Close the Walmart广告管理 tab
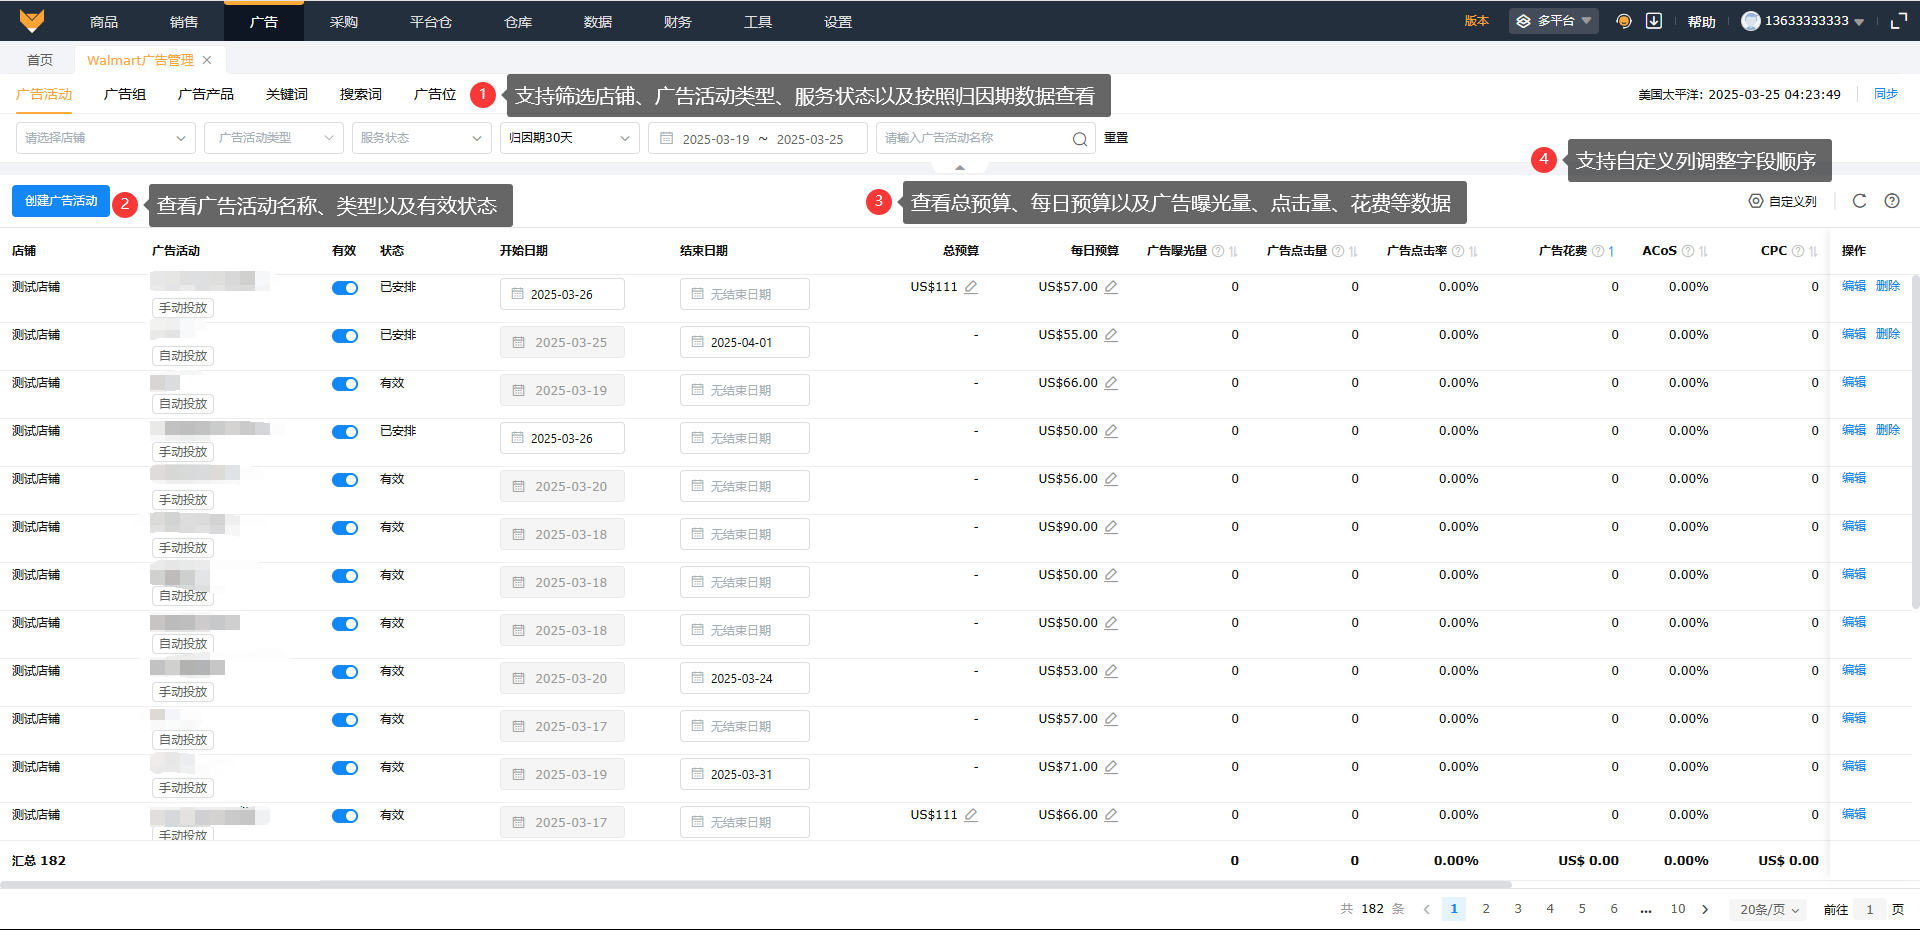Screen dimensions: 1920x930 point(207,60)
